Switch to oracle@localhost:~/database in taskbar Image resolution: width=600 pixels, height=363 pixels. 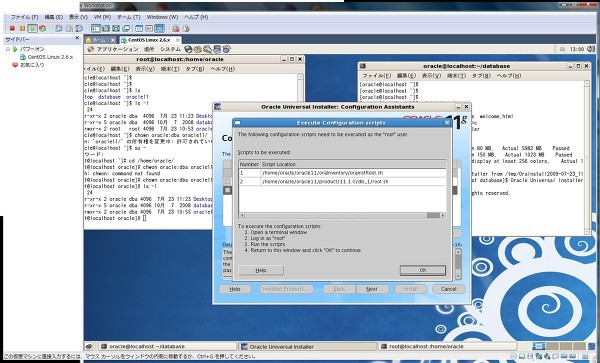(x=167, y=347)
